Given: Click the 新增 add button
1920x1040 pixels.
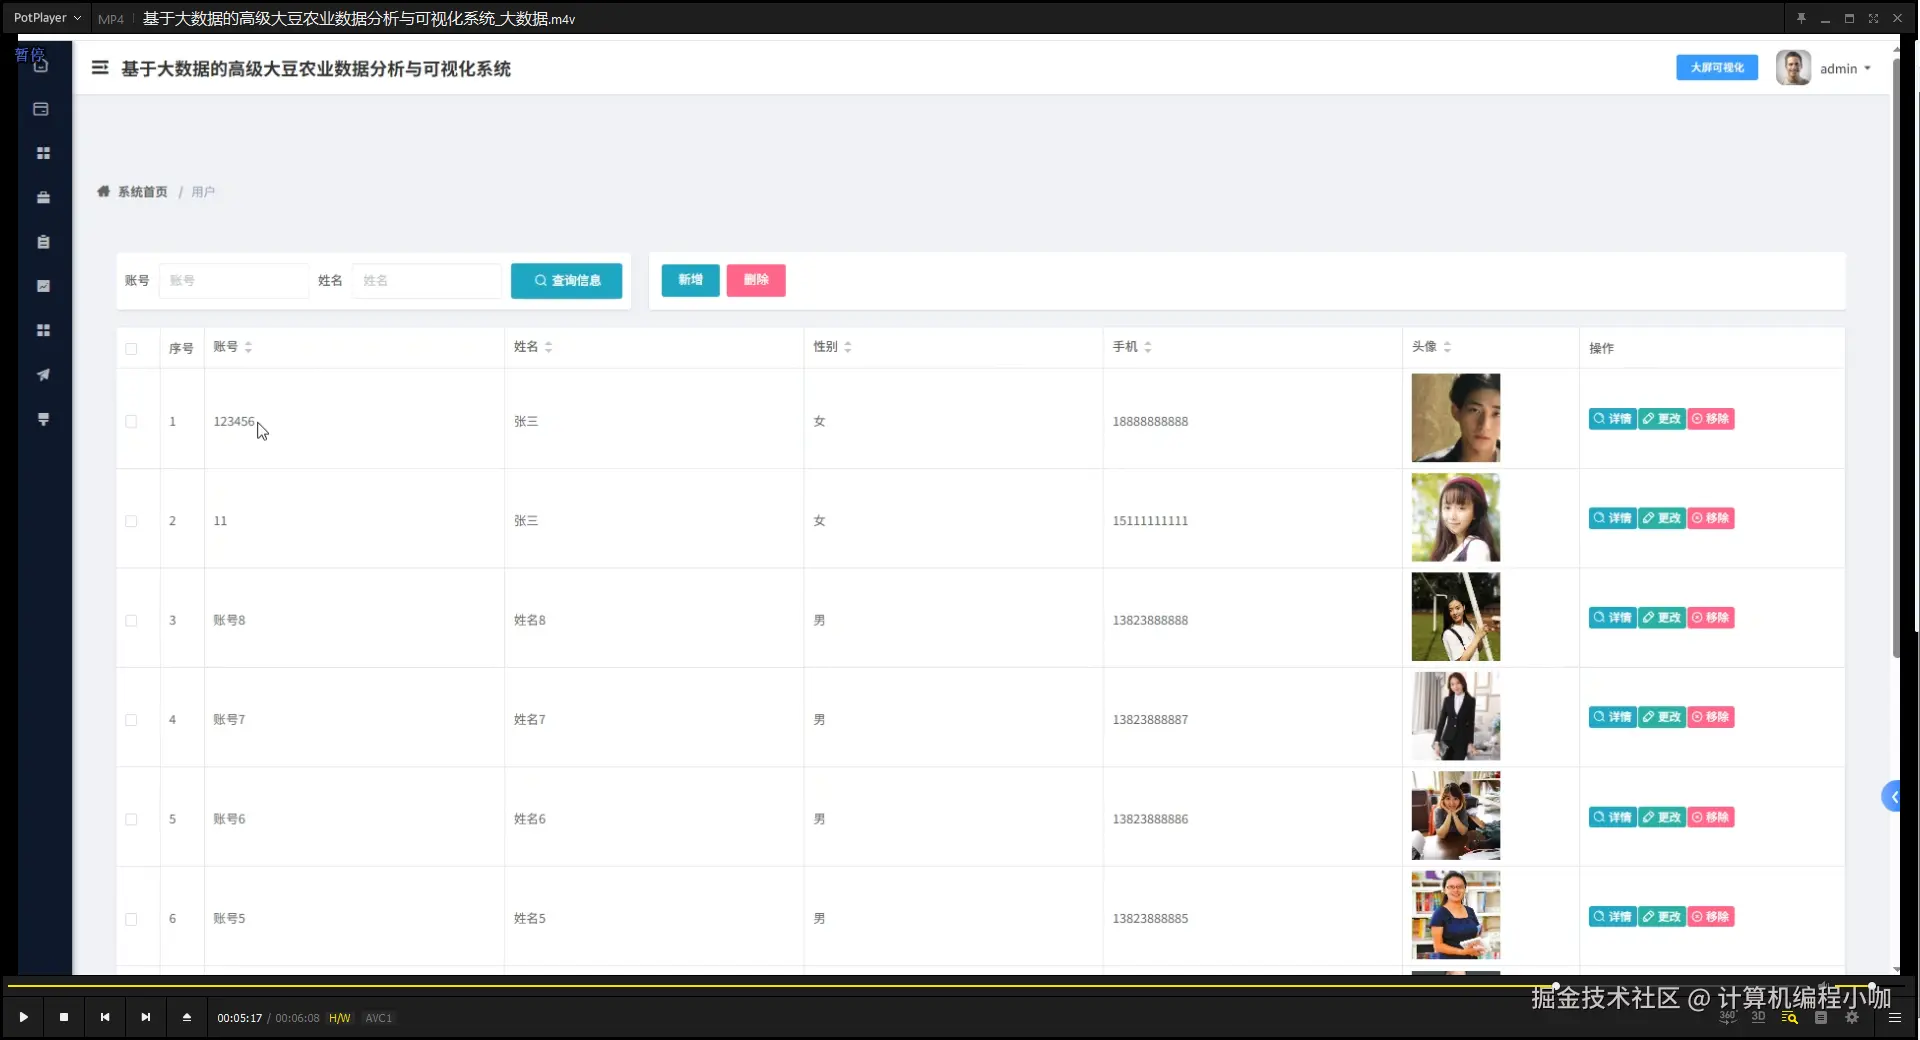Looking at the screenshot, I should [690, 280].
